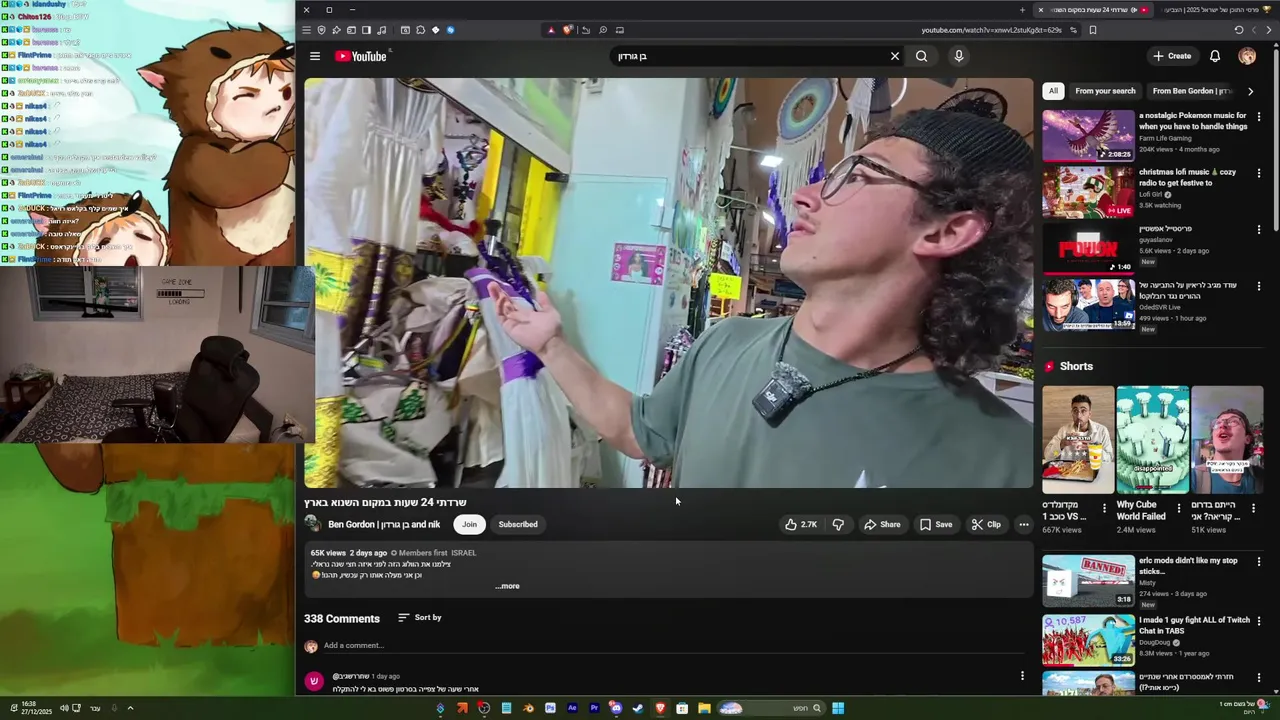Open Blender from the taskbar
Screen dimensions: 1280x720
point(529,708)
